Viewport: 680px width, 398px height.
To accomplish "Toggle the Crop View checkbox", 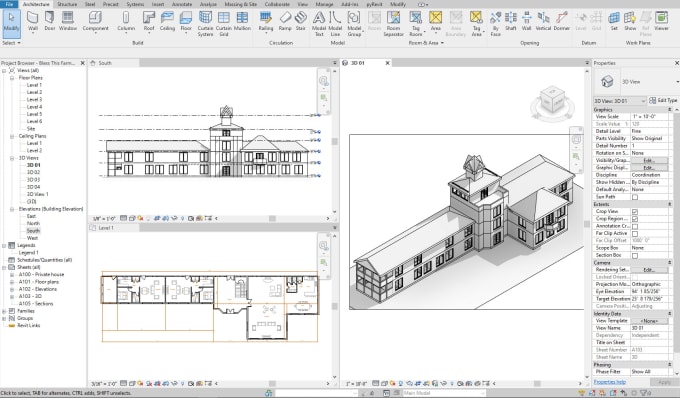I will click(x=634, y=212).
